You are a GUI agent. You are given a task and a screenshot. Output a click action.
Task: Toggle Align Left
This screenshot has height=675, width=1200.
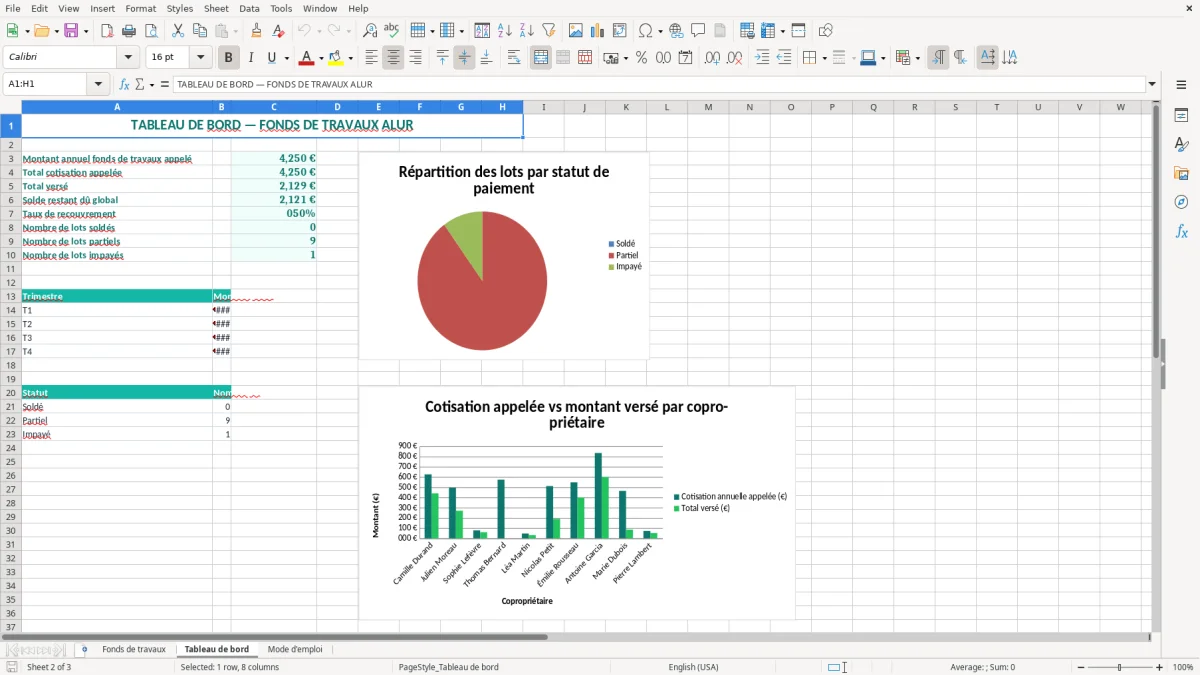tap(371, 58)
